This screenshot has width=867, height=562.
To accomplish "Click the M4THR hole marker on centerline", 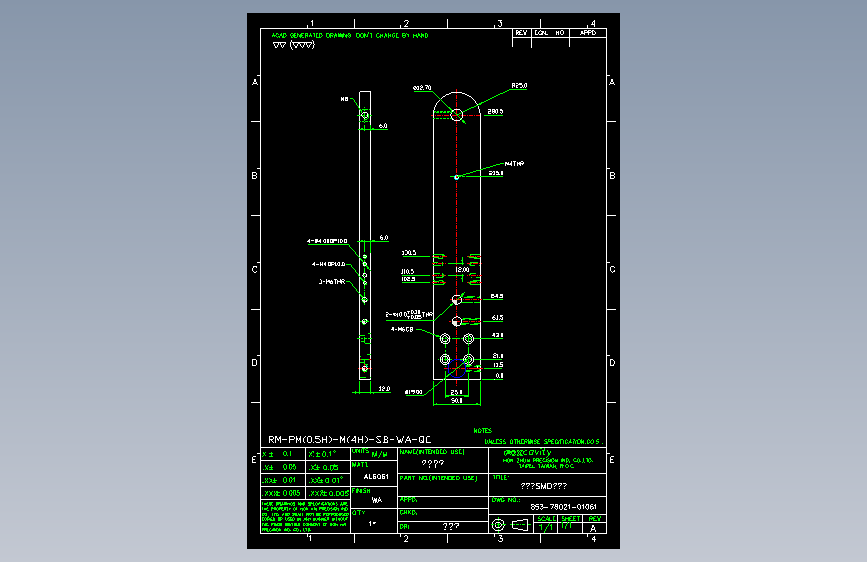I will (456, 178).
